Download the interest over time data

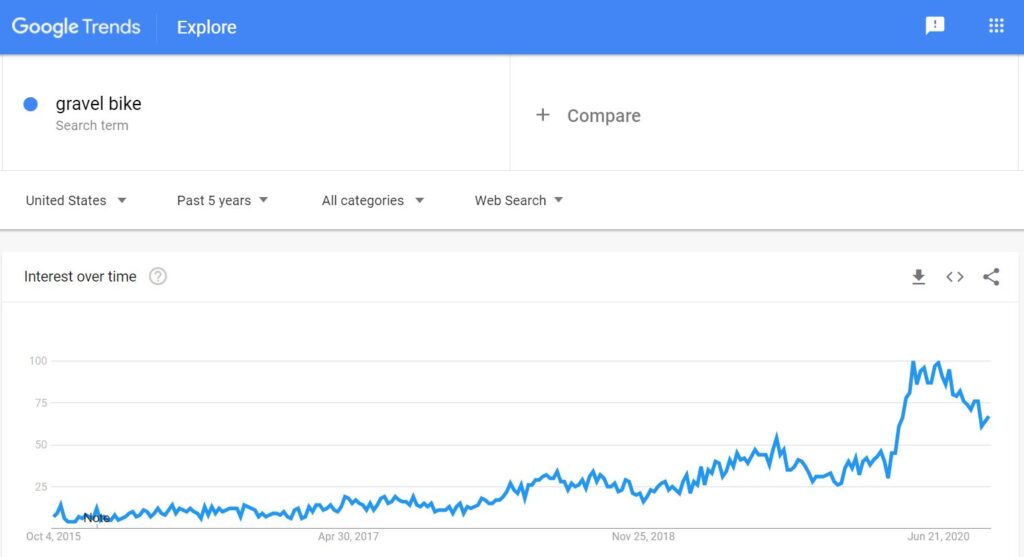(x=918, y=277)
